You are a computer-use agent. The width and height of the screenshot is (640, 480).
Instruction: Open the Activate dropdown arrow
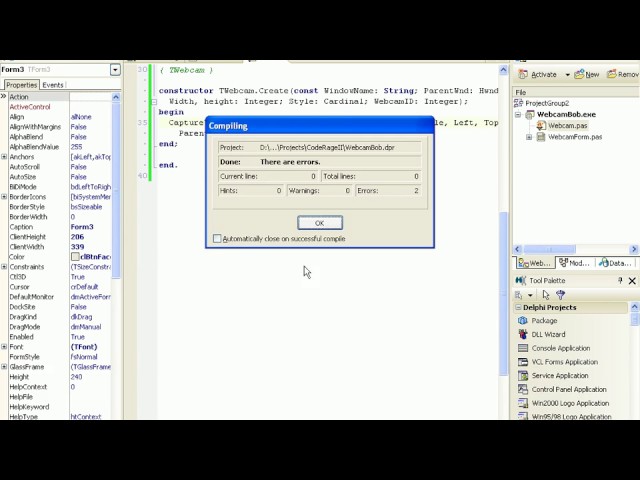(x=567, y=75)
